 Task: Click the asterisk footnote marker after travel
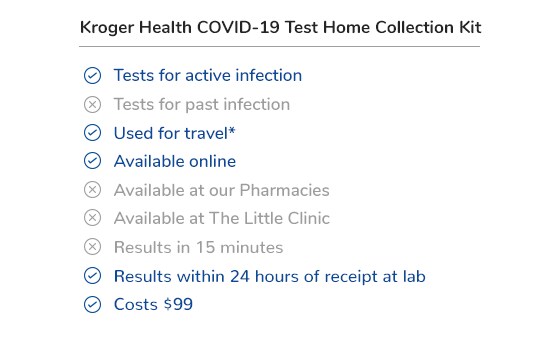pos(232,130)
